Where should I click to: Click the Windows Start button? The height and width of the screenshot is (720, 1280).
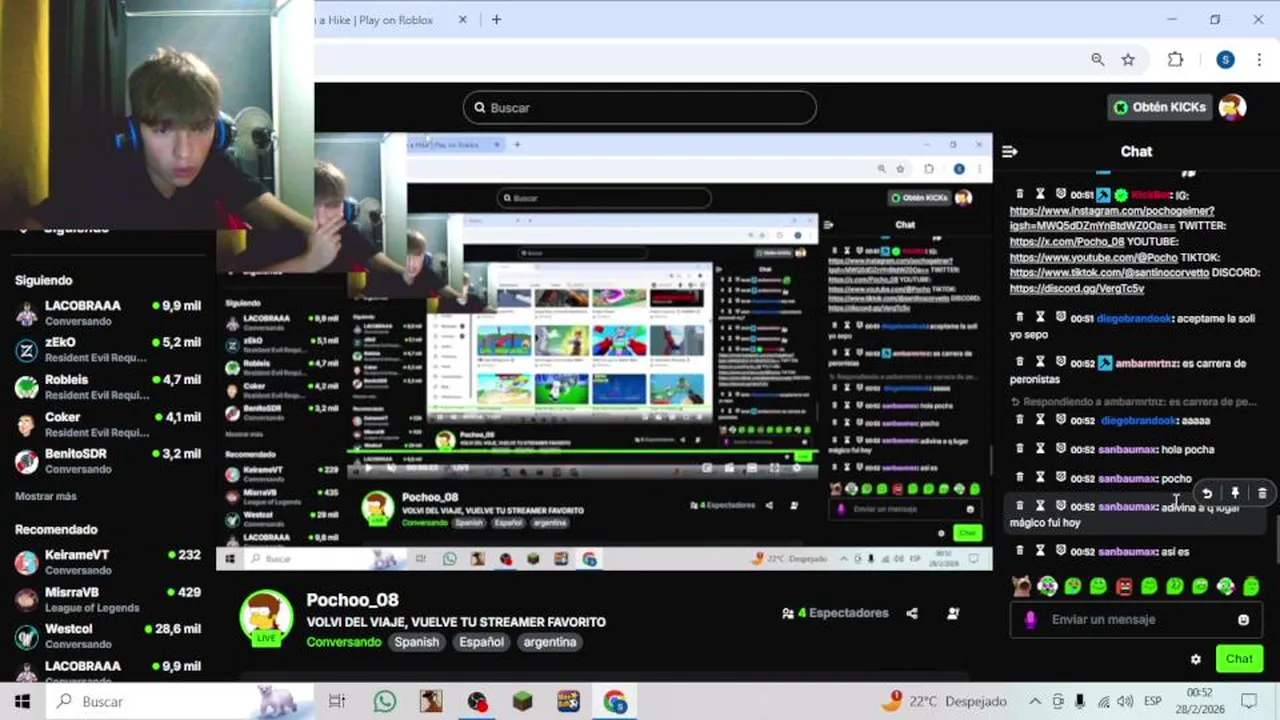22,701
